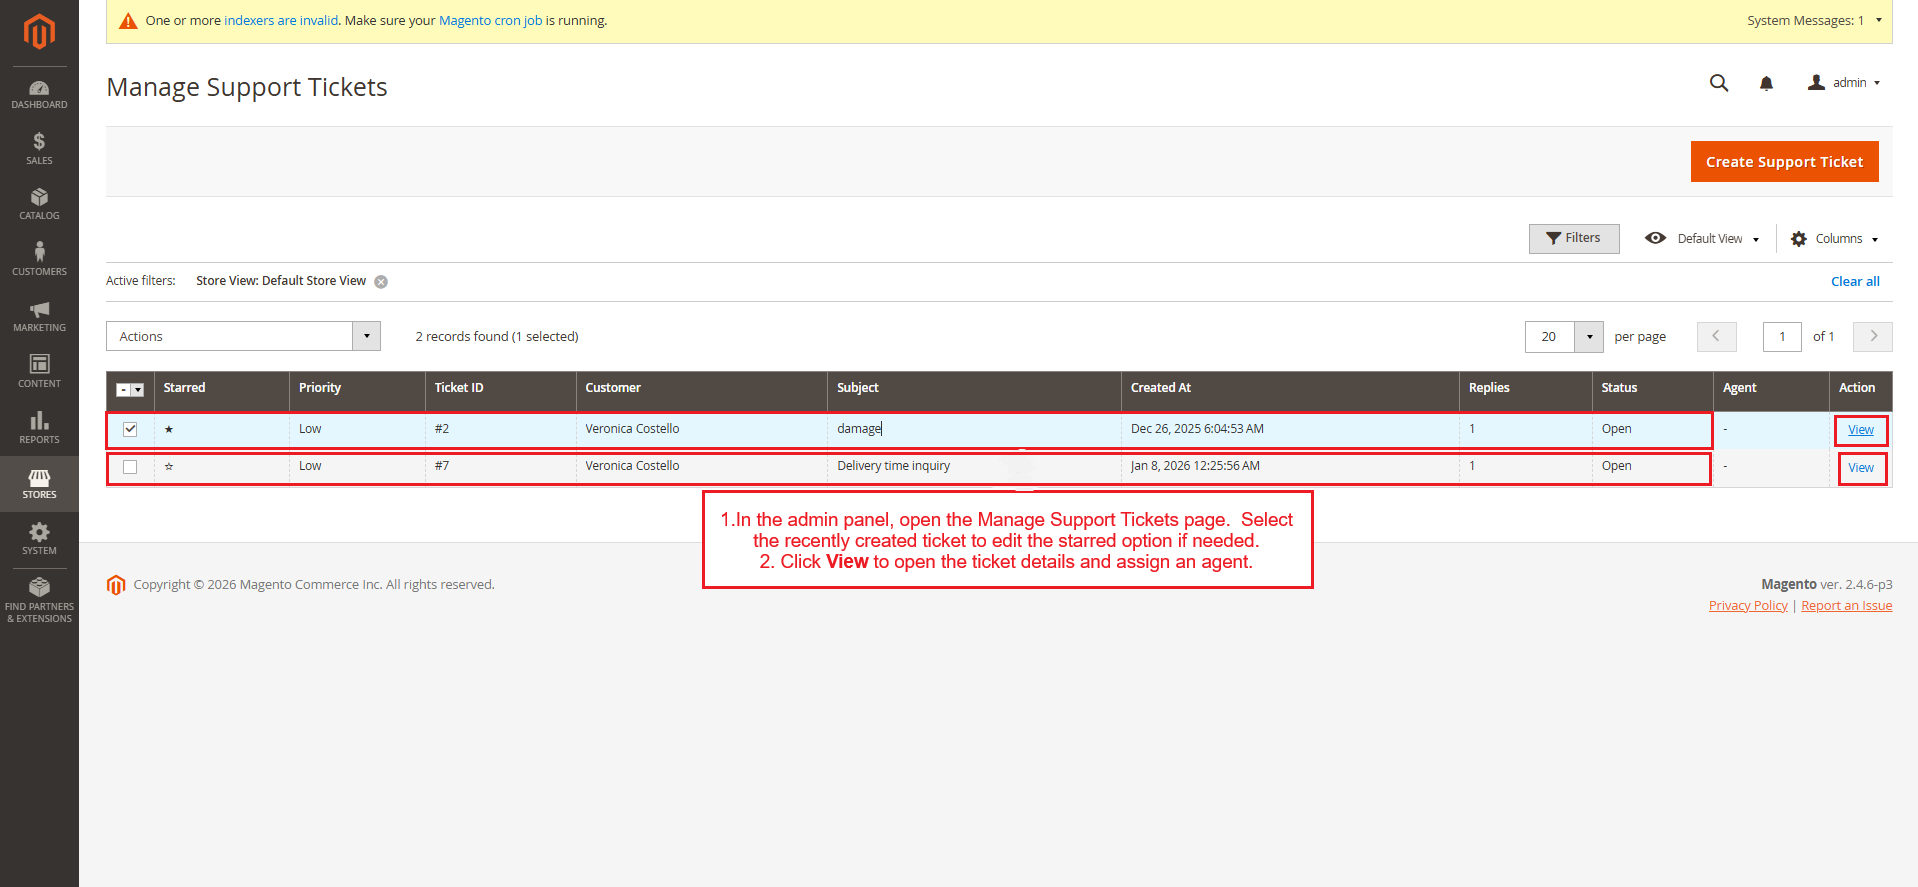The height and width of the screenshot is (887, 1918).
Task: Toggle the empty star on ticket #7
Action: point(169,466)
